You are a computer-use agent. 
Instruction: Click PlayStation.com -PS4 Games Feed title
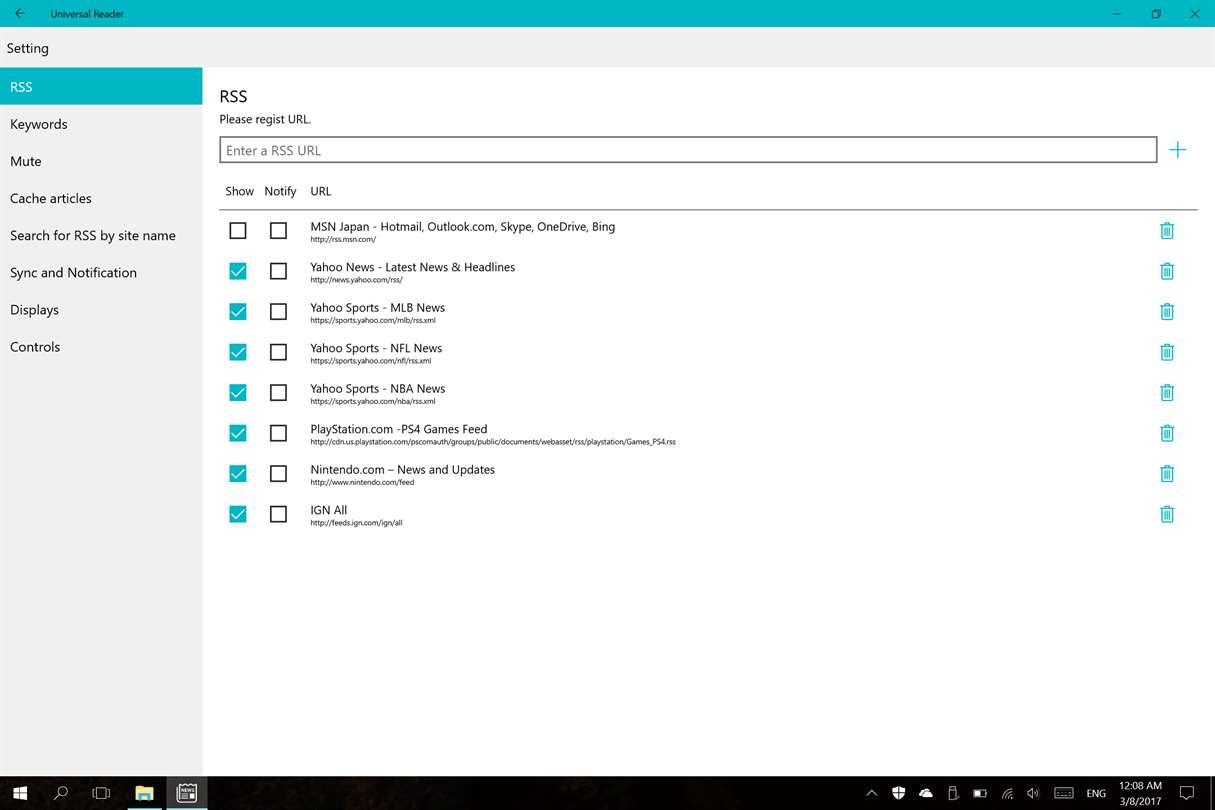399,429
